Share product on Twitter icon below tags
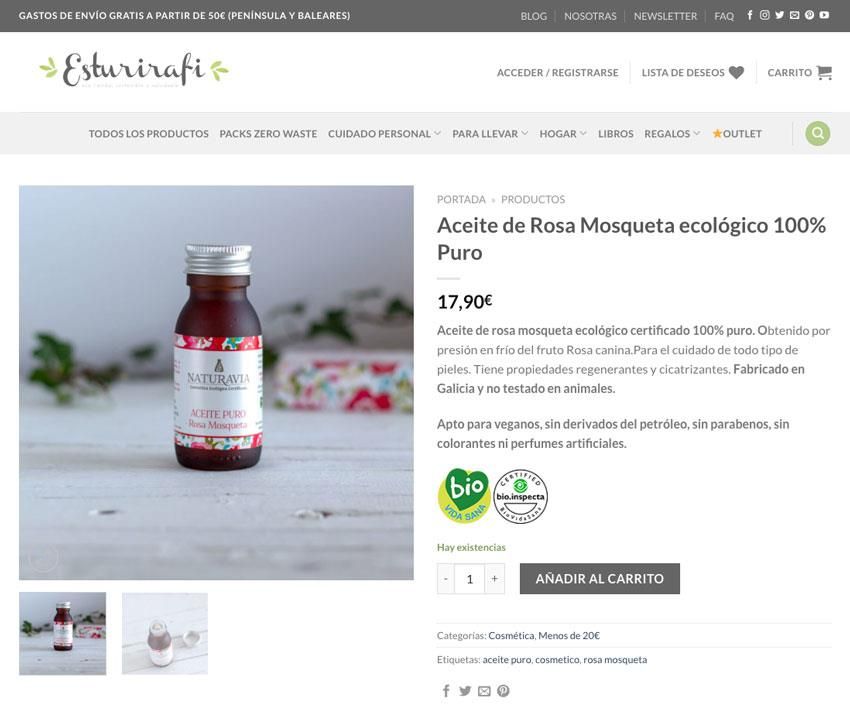Screen dimensions: 850x727 point(465,691)
